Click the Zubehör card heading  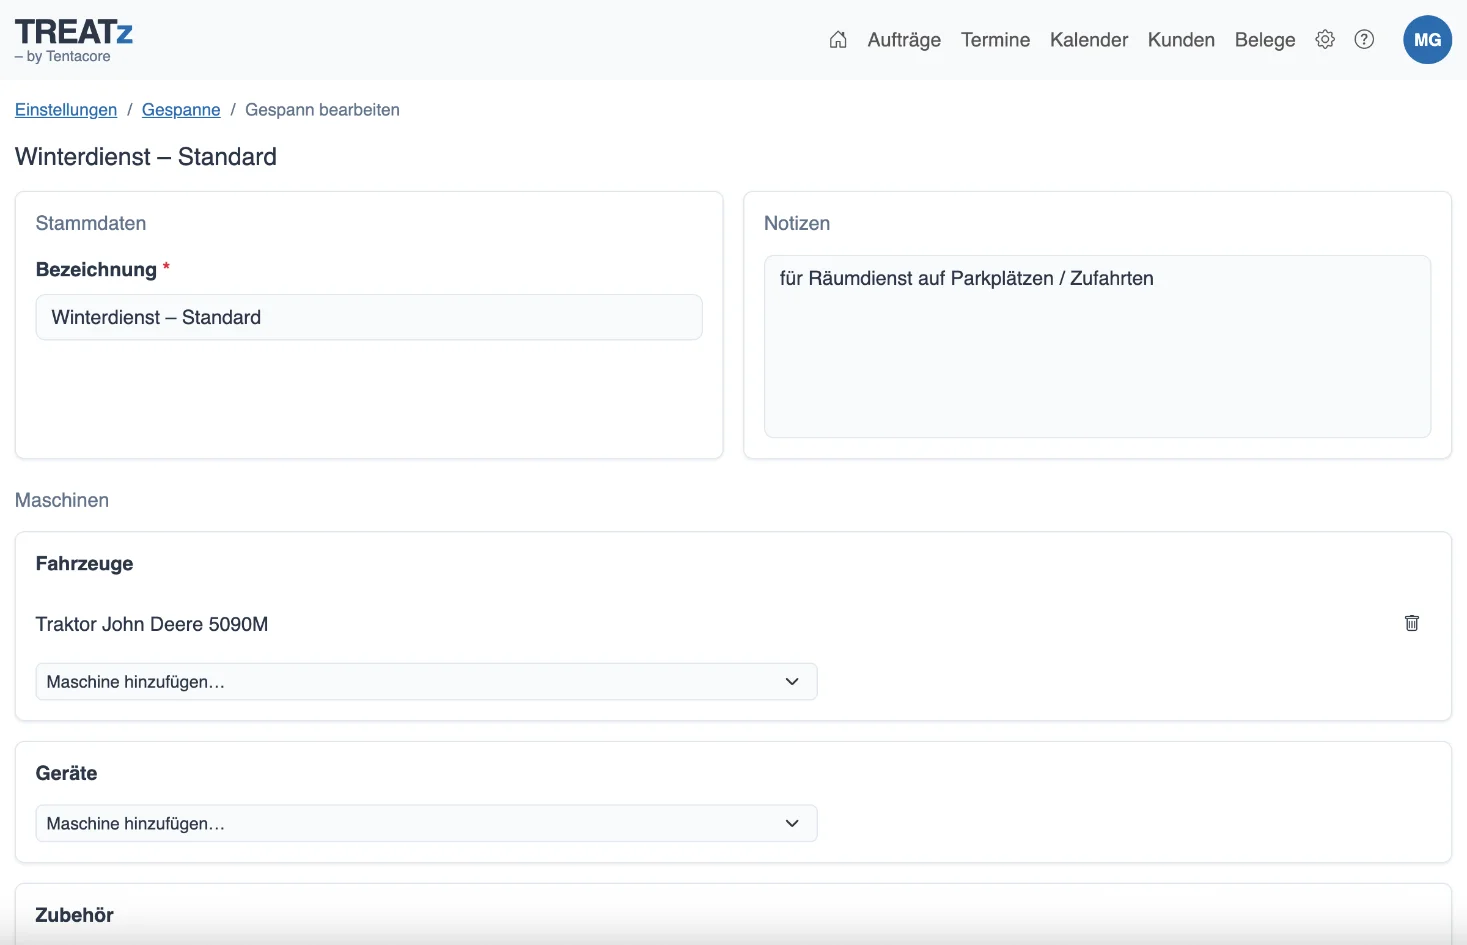click(74, 915)
